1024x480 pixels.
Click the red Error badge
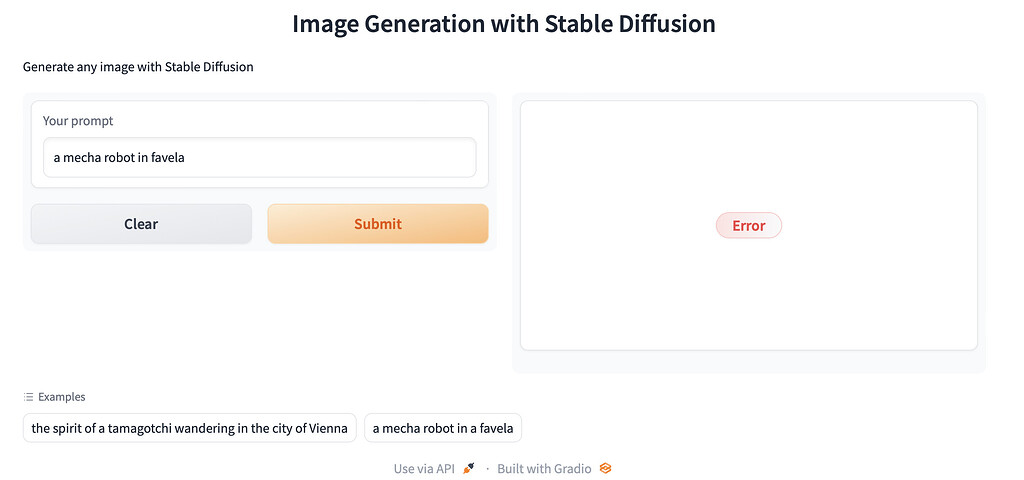point(748,225)
